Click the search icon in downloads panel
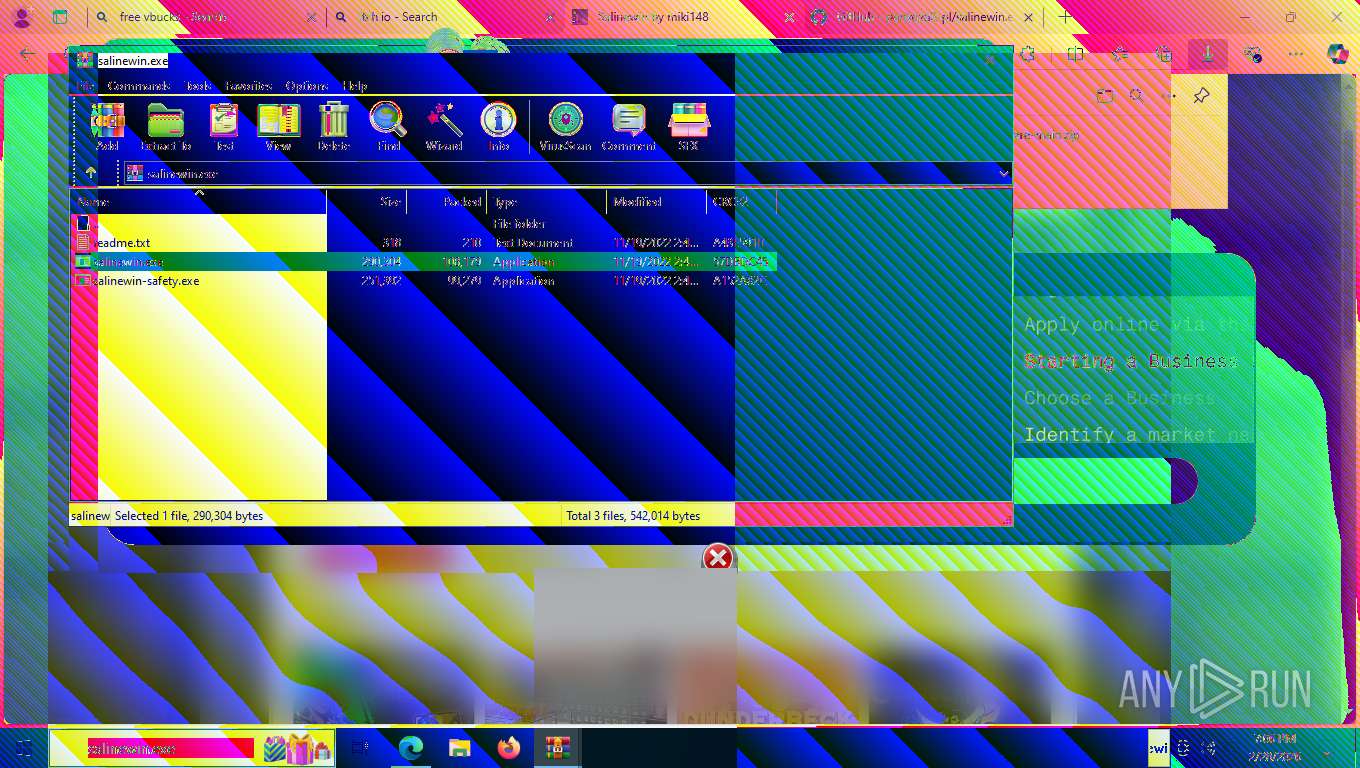 point(1137,96)
